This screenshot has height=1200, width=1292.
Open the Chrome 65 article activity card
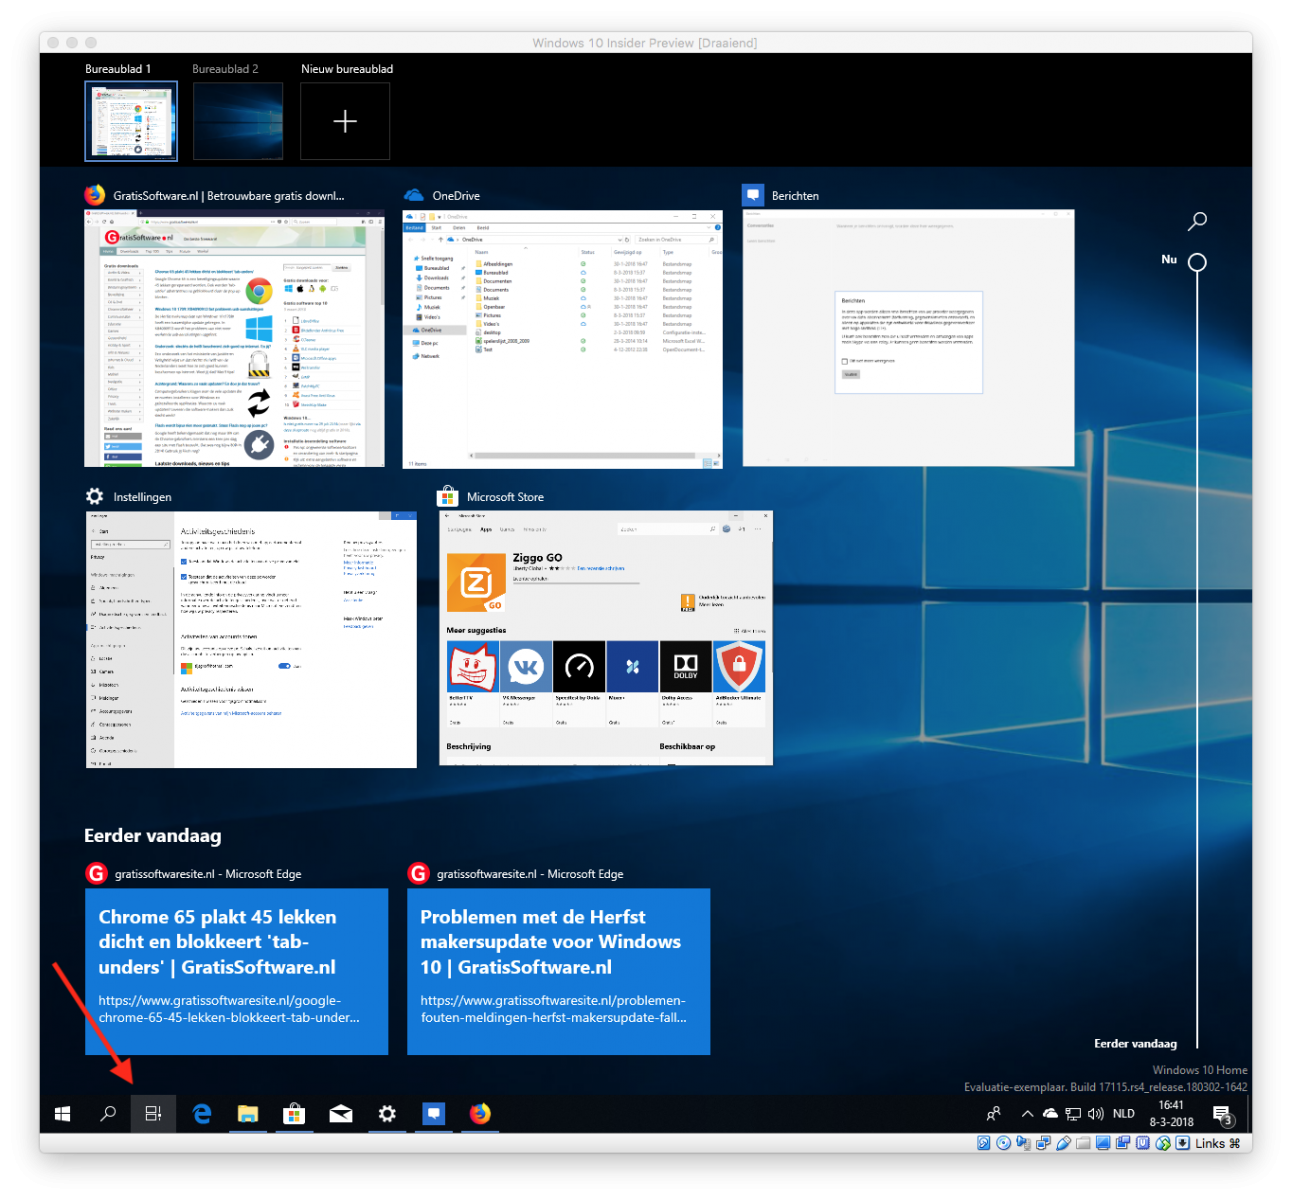(x=236, y=970)
